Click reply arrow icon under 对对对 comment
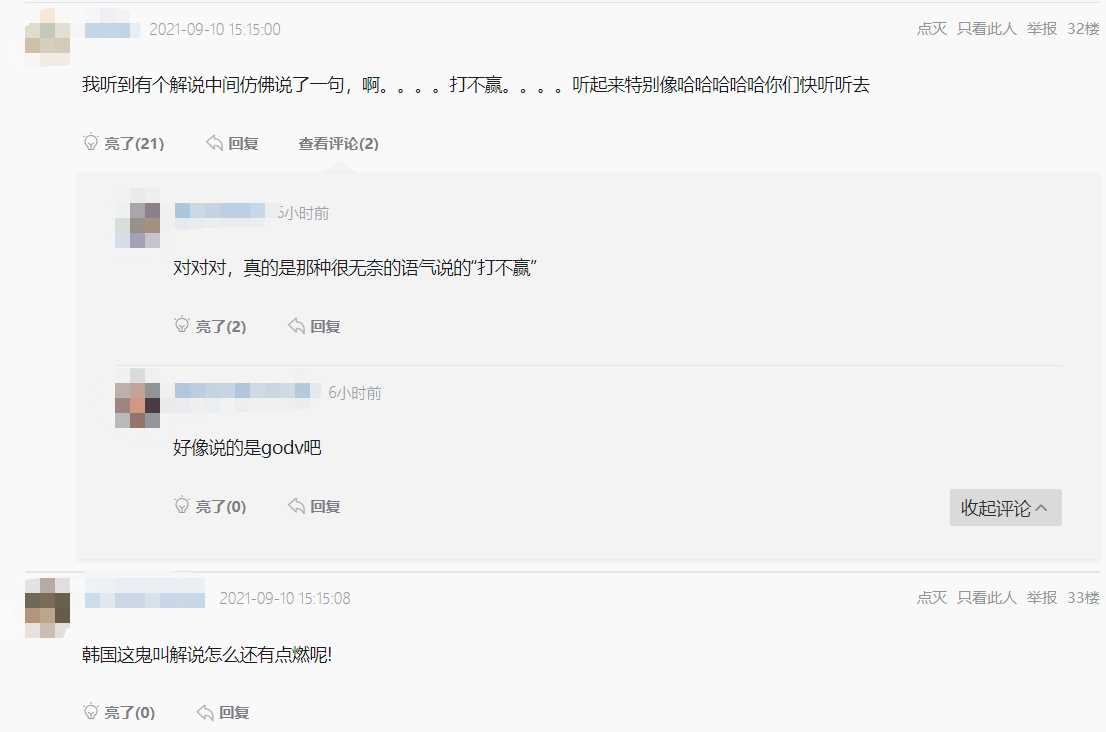The height and width of the screenshot is (732, 1106). (x=296, y=326)
